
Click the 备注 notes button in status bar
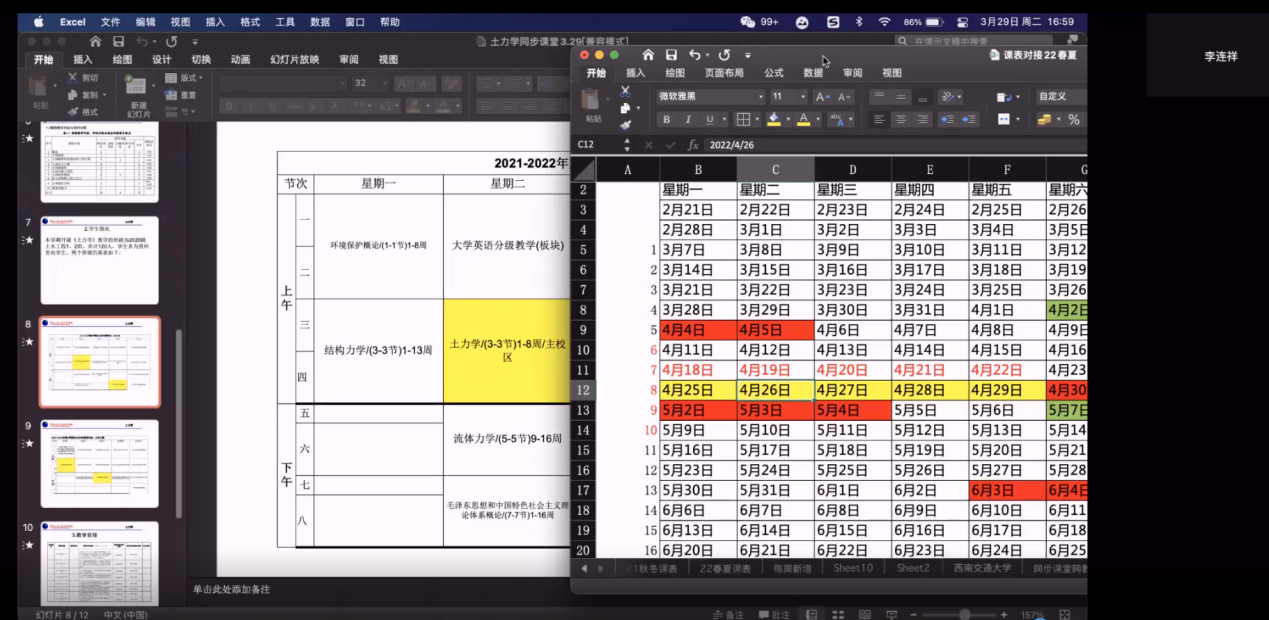(x=729, y=614)
